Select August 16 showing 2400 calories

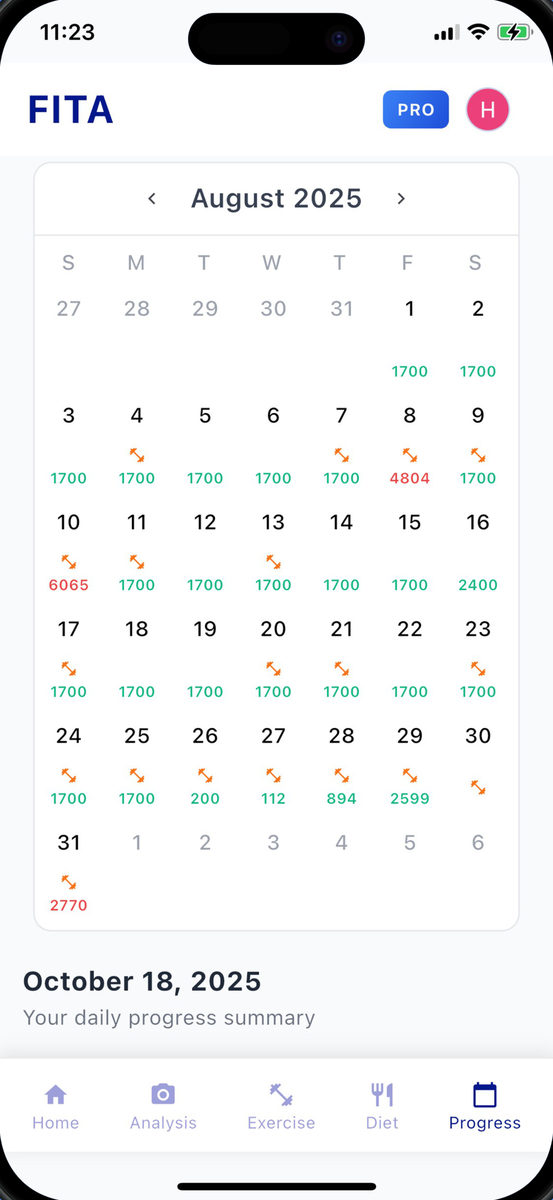[x=478, y=551]
